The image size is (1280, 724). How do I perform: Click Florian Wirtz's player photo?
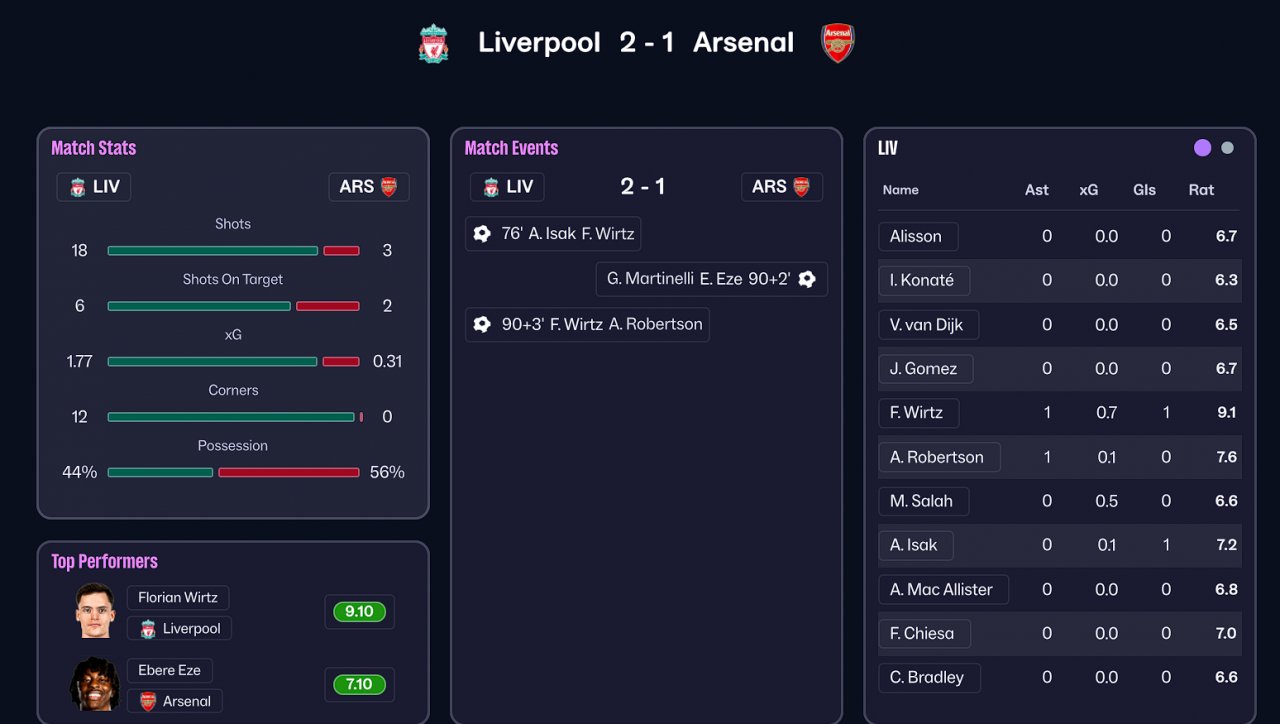pyautogui.click(x=95, y=610)
